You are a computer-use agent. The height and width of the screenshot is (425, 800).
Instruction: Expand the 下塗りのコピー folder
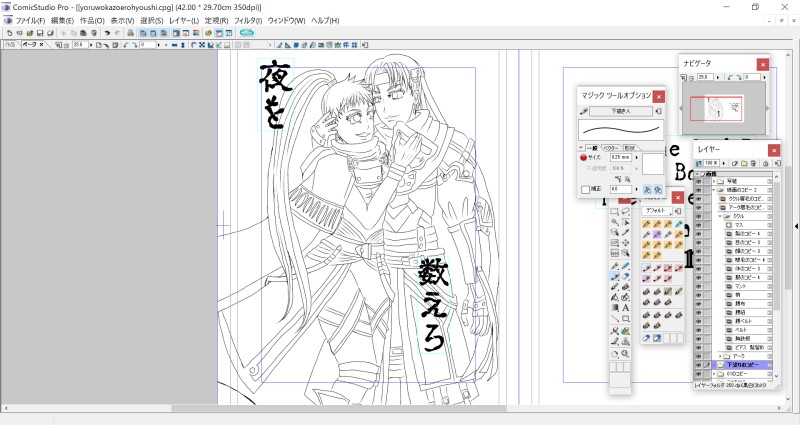point(714,365)
